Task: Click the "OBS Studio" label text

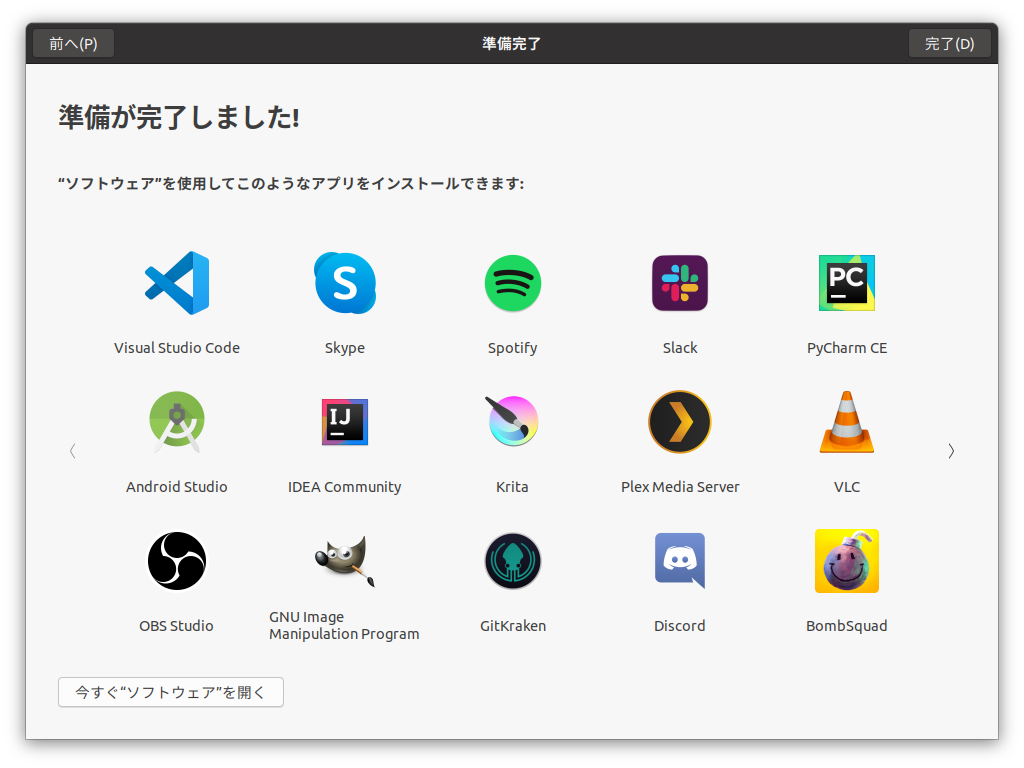Action: (176, 626)
